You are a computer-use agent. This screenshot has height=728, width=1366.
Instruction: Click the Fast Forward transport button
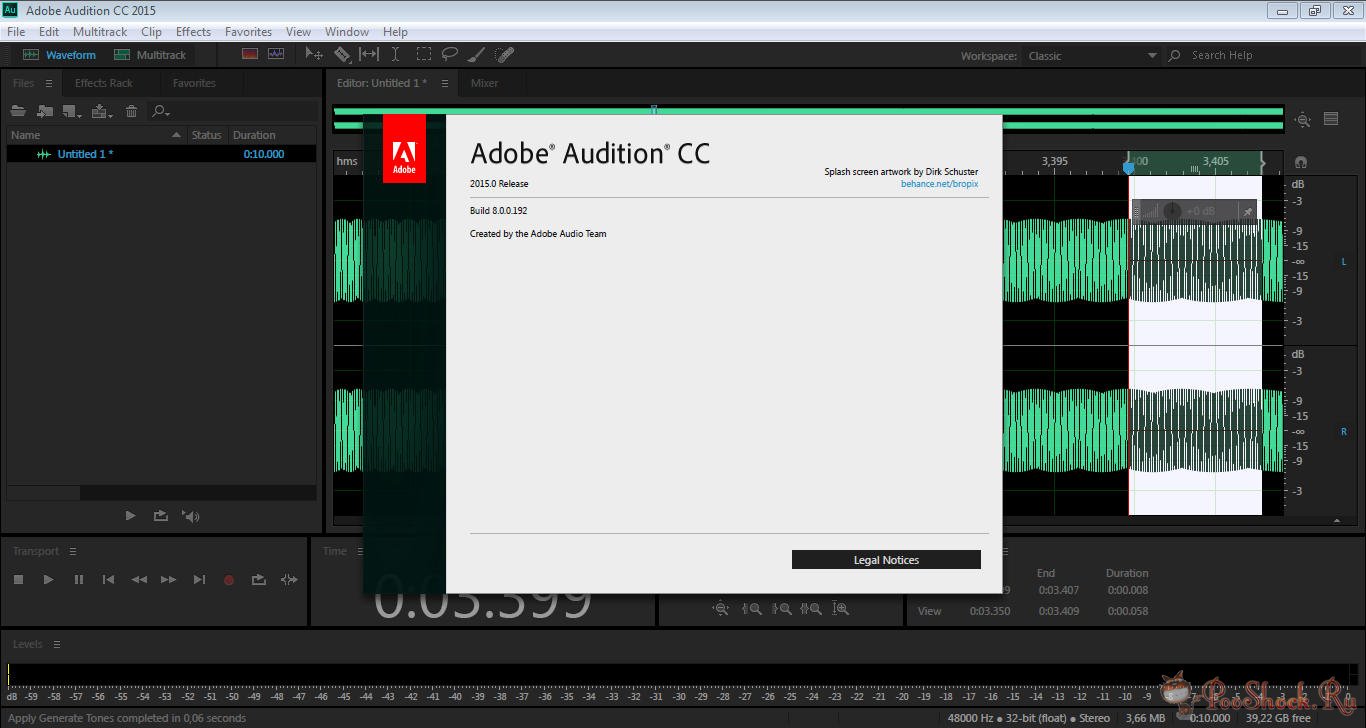tap(169, 580)
